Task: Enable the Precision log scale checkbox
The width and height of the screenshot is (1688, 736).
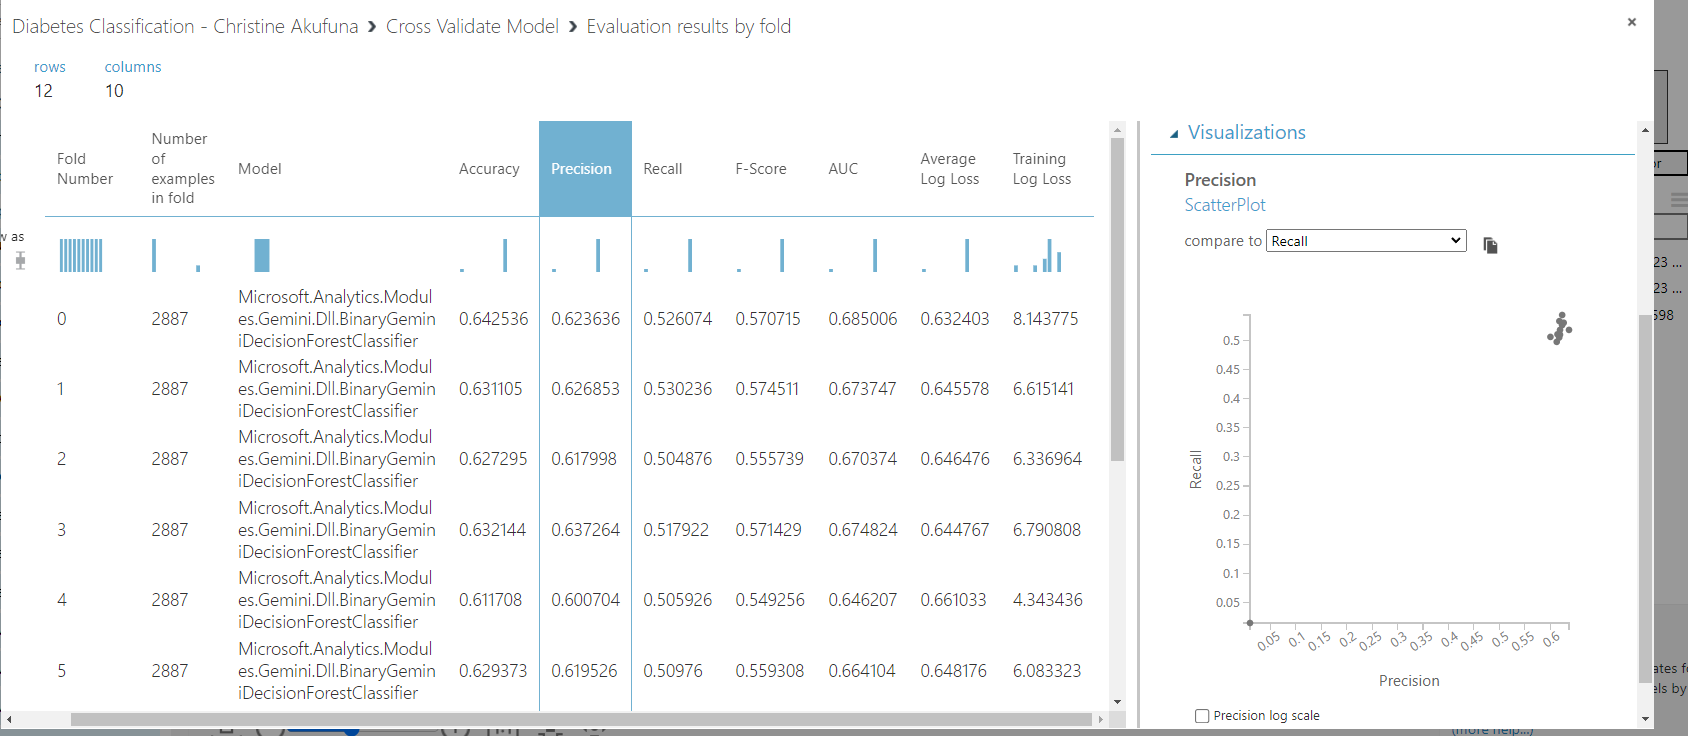Action: [1202, 716]
